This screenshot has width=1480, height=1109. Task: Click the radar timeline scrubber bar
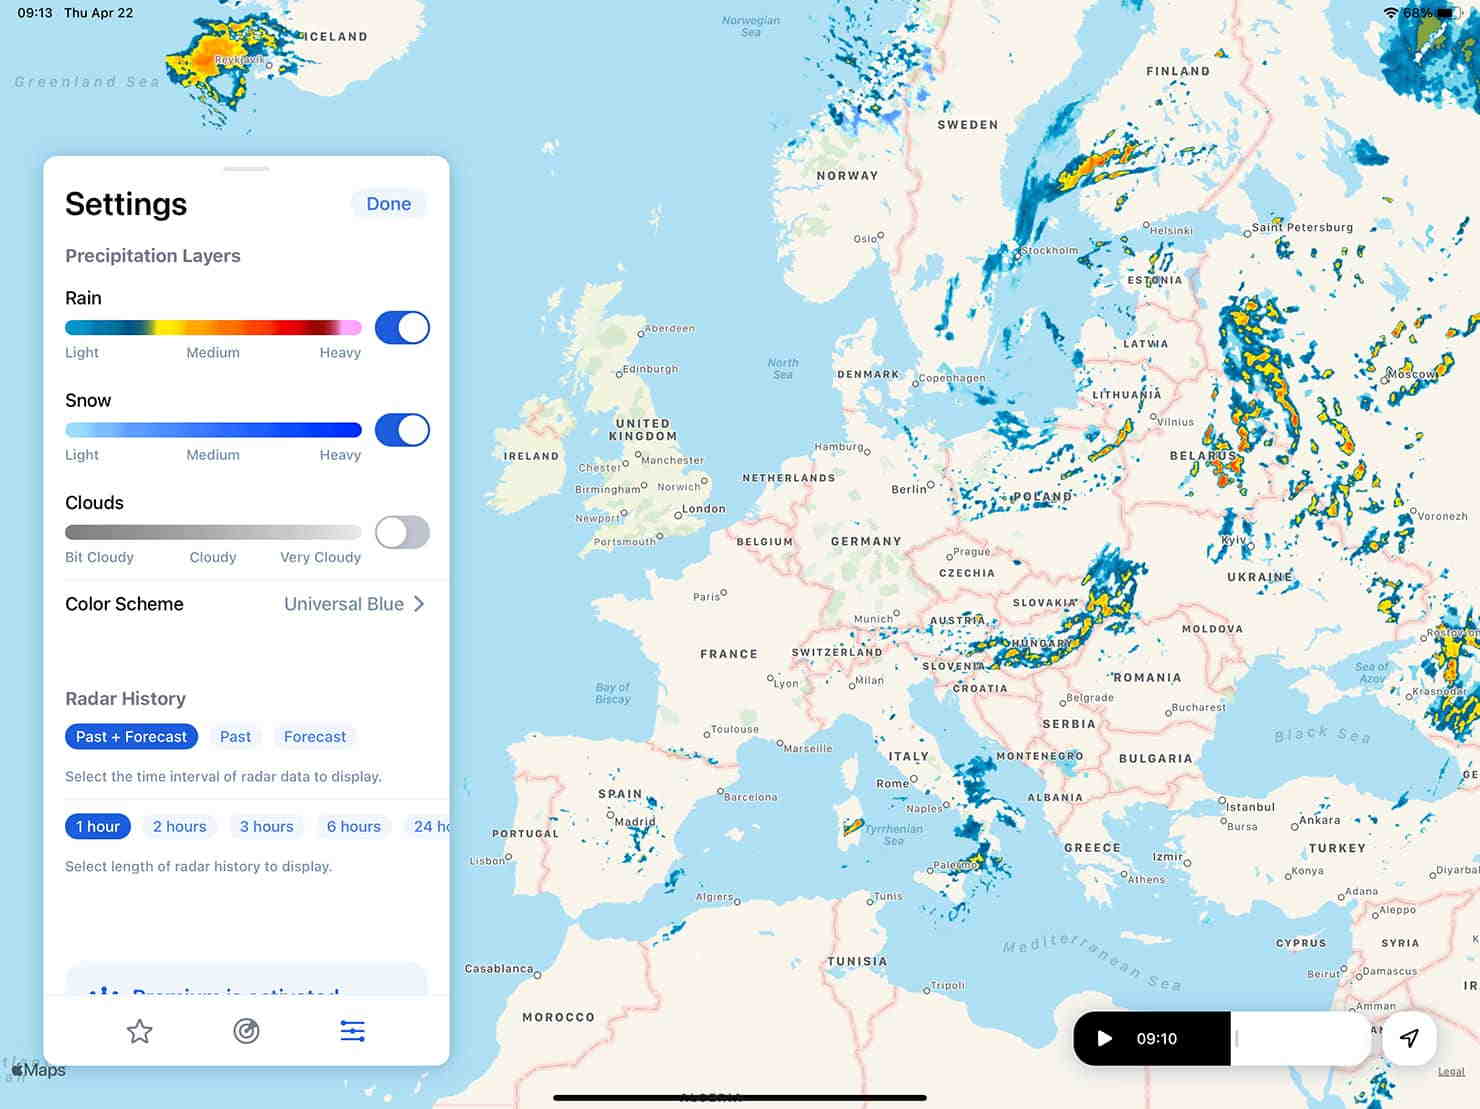pyautogui.click(x=1298, y=1038)
